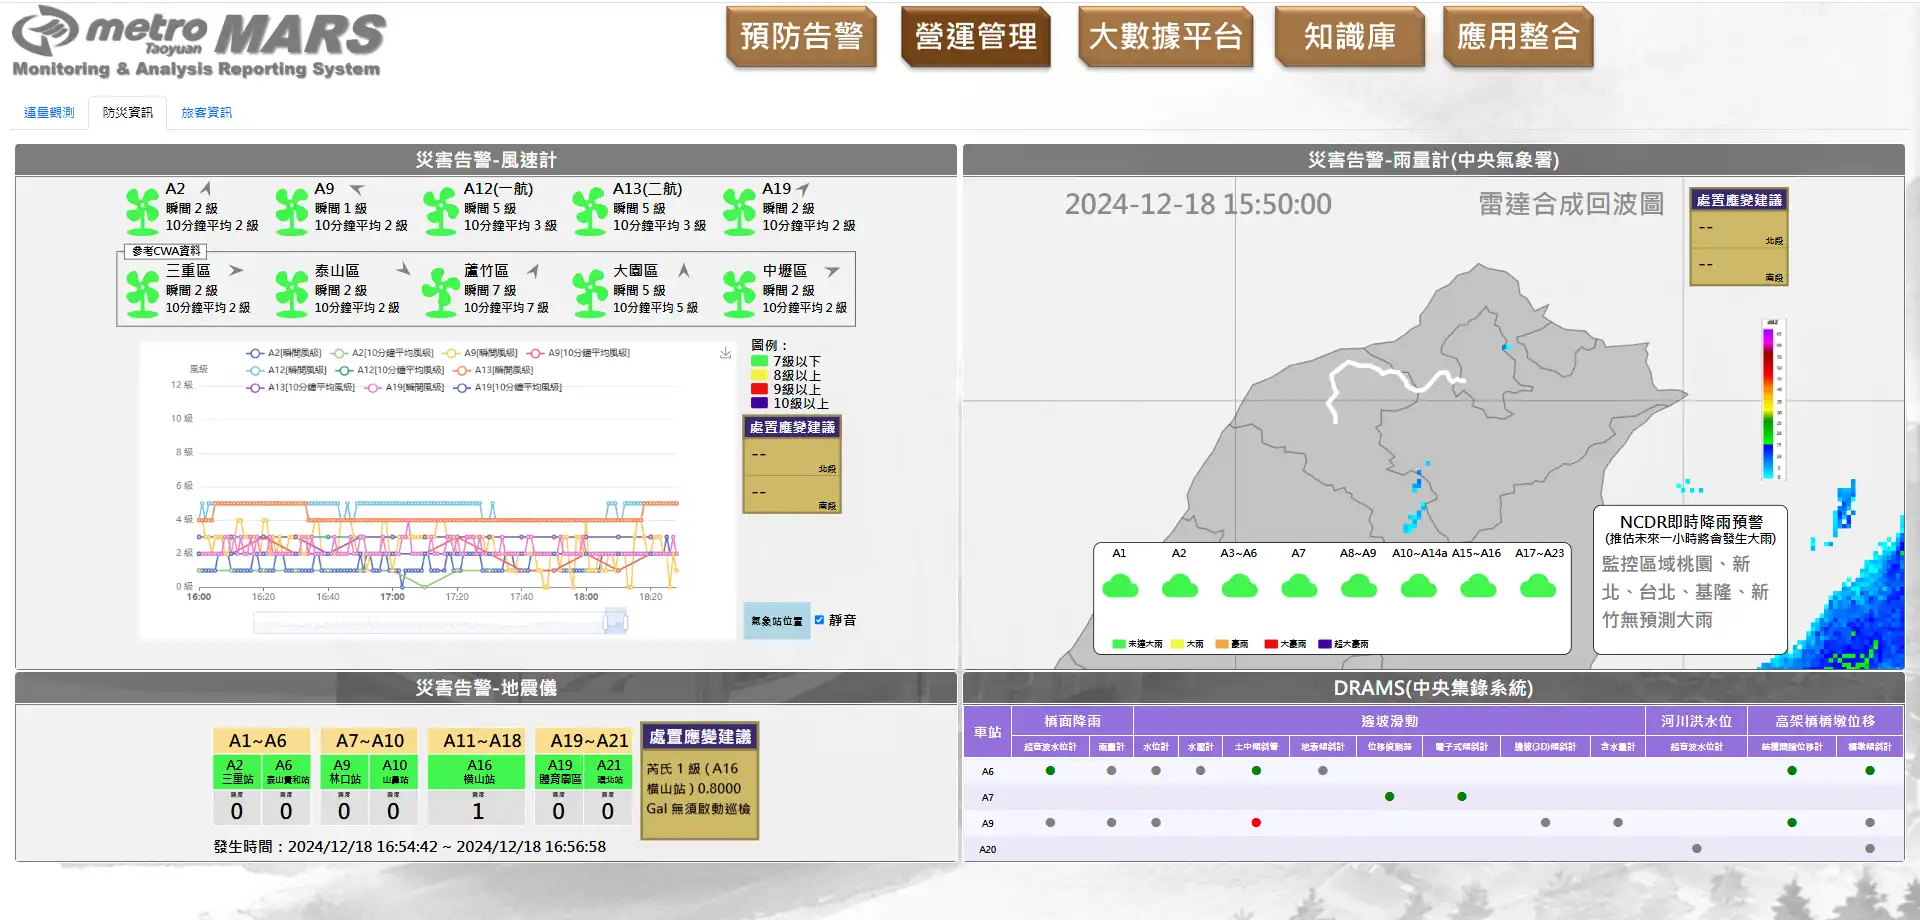Image resolution: width=1920 pixels, height=920 pixels.
Task: Click the A3~A6 rain cloud icon
Action: tap(1239, 586)
